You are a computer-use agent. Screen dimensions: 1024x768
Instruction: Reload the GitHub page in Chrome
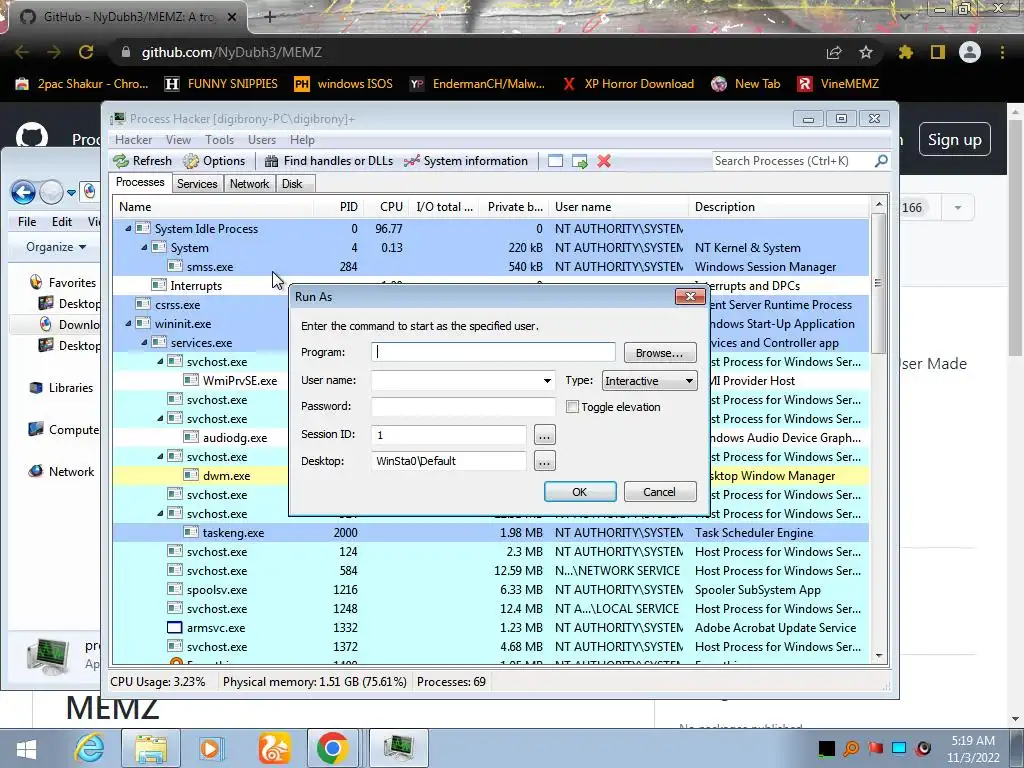tap(86, 52)
